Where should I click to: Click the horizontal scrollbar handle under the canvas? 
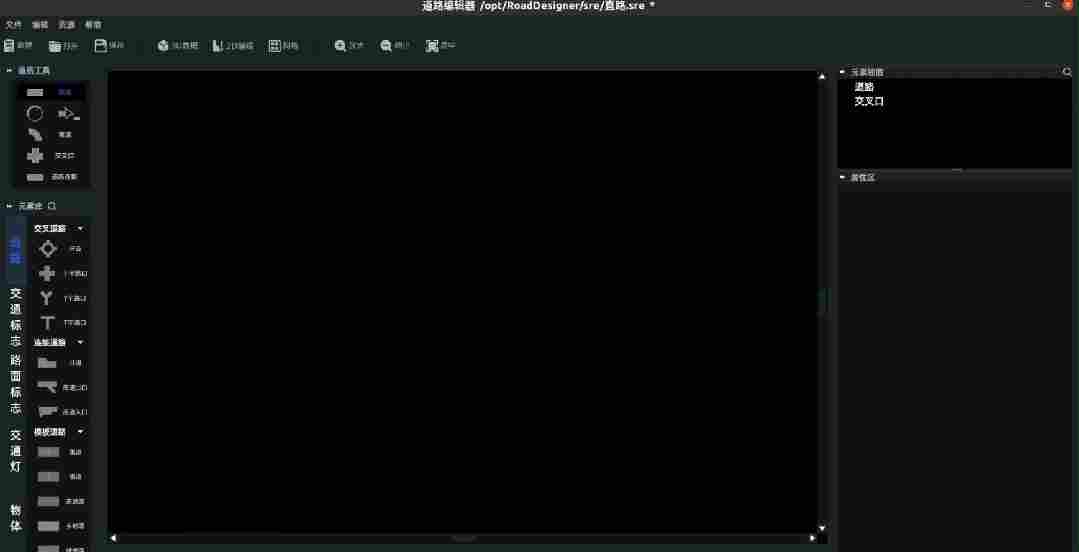pyautogui.click(x=463, y=538)
